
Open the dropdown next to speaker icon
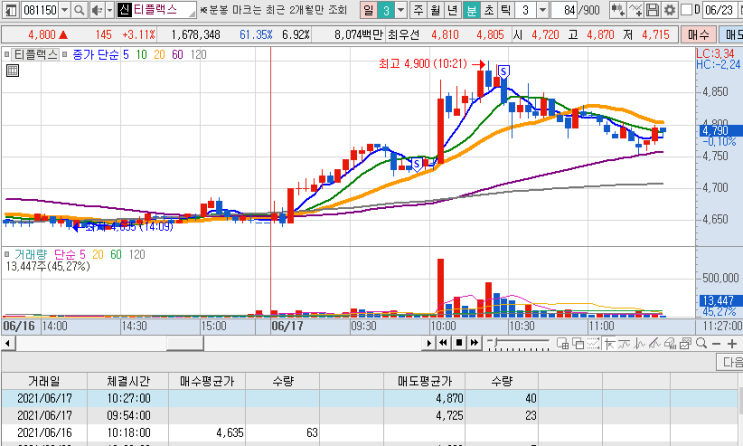109,9
